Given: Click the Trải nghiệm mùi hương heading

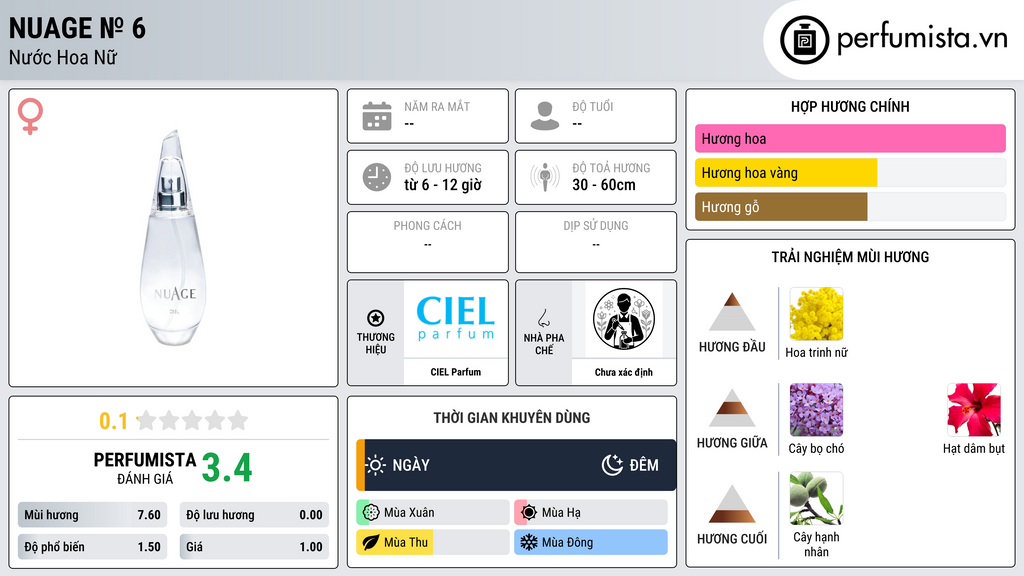Looking at the screenshot, I should (850, 257).
